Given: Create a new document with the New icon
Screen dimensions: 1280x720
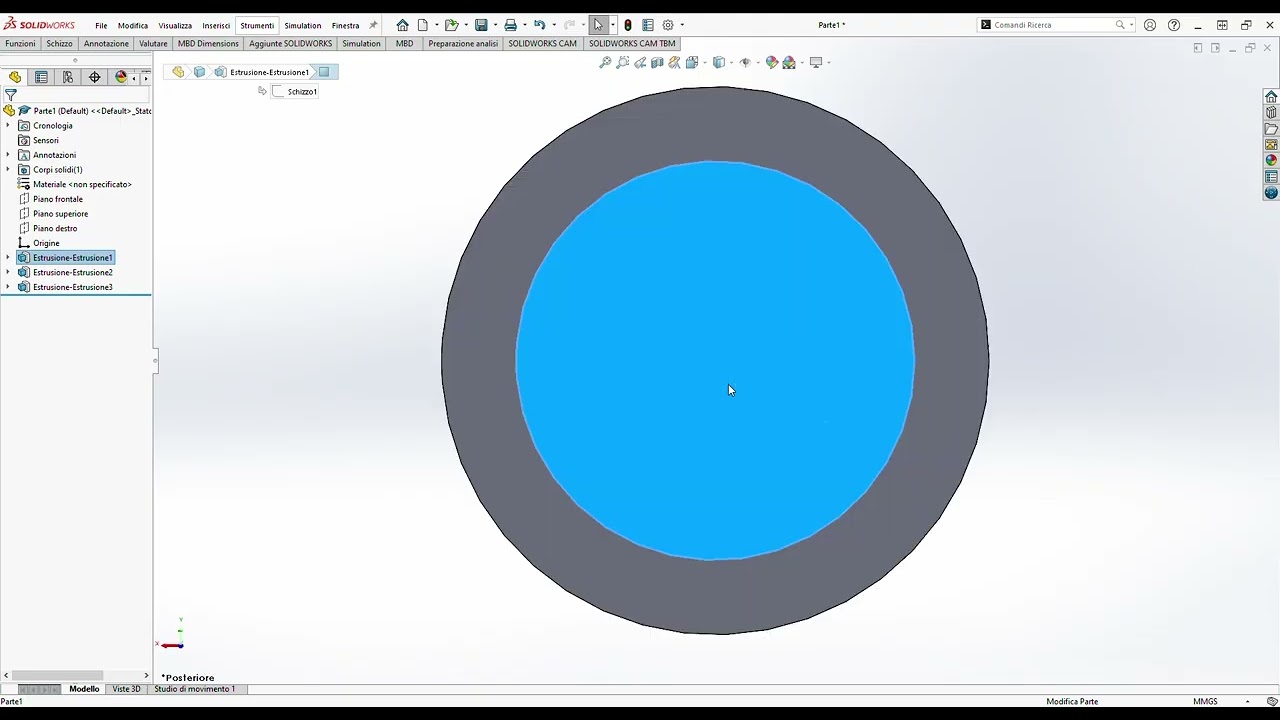Looking at the screenshot, I should pyautogui.click(x=423, y=25).
